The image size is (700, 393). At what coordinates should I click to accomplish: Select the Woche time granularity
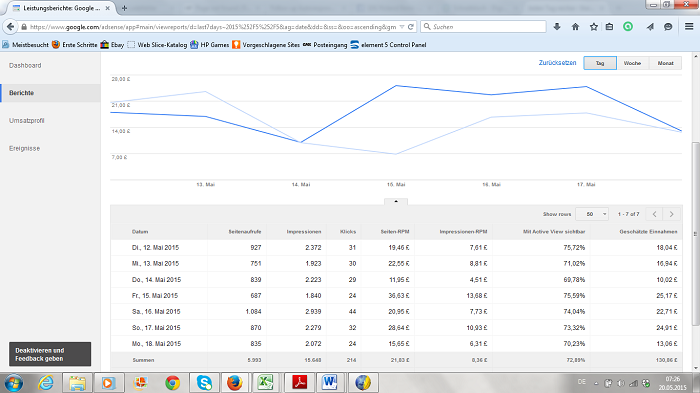(632, 63)
